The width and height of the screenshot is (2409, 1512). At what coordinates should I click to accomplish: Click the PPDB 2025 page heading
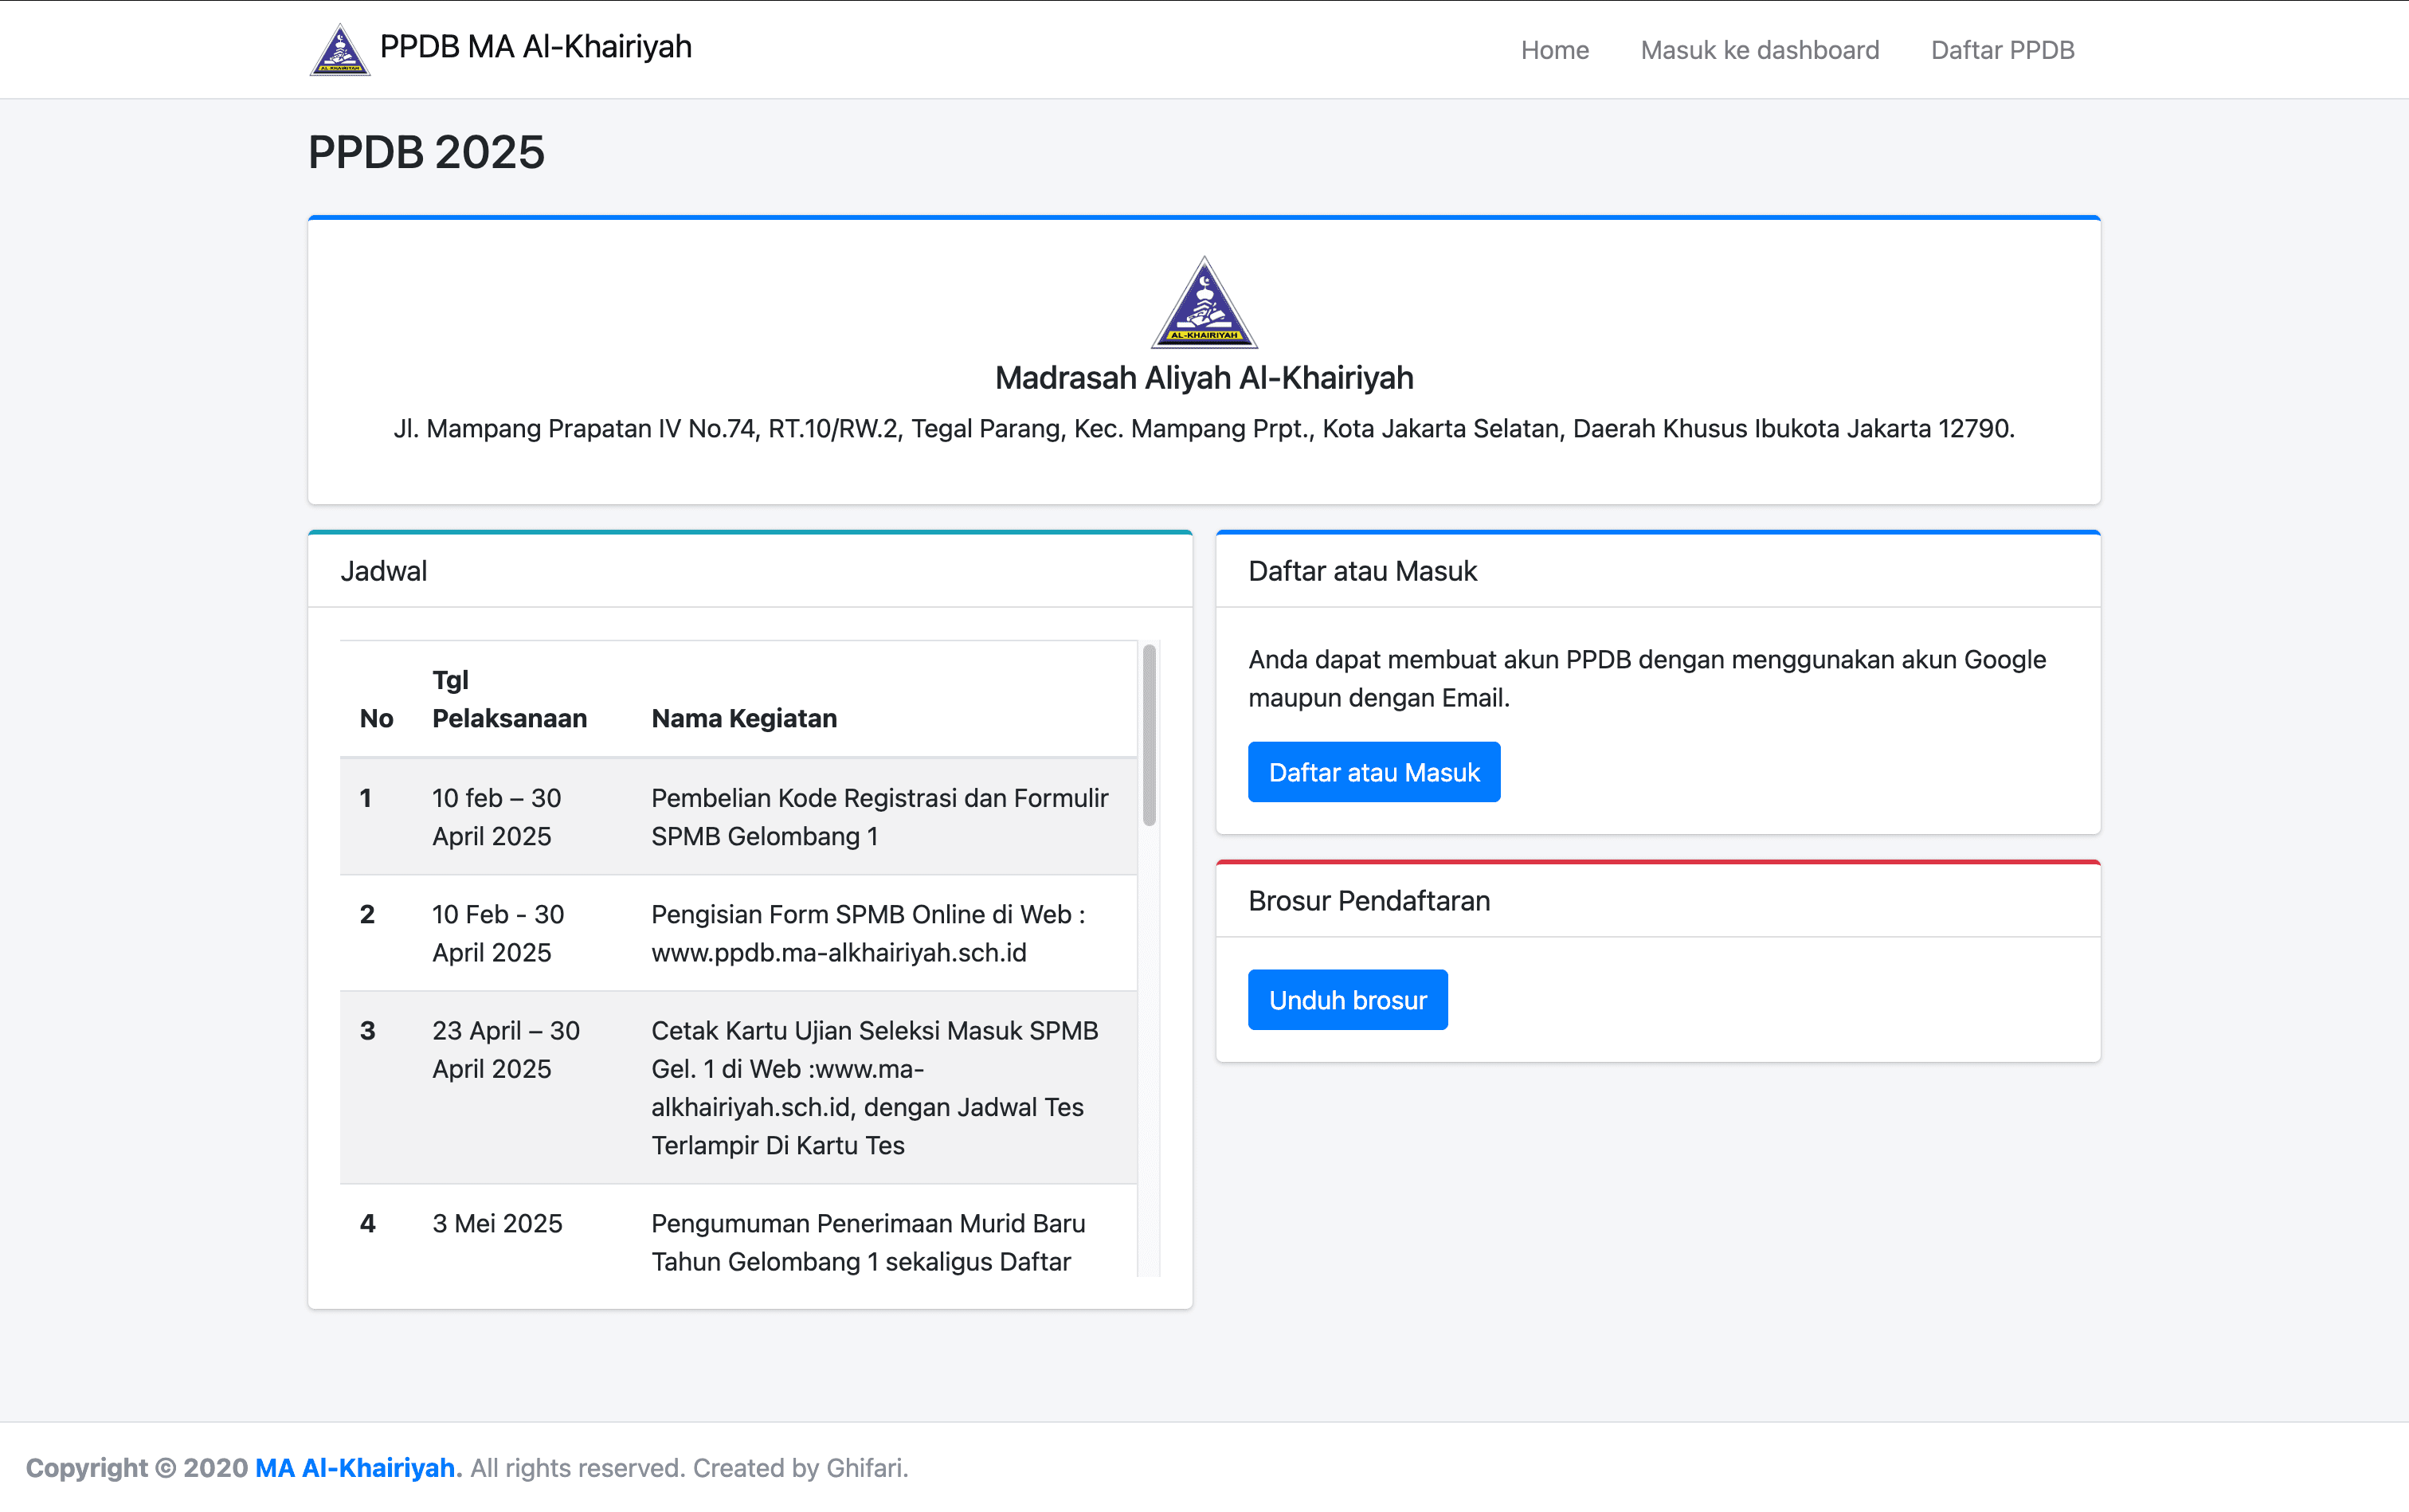[426, 153]
